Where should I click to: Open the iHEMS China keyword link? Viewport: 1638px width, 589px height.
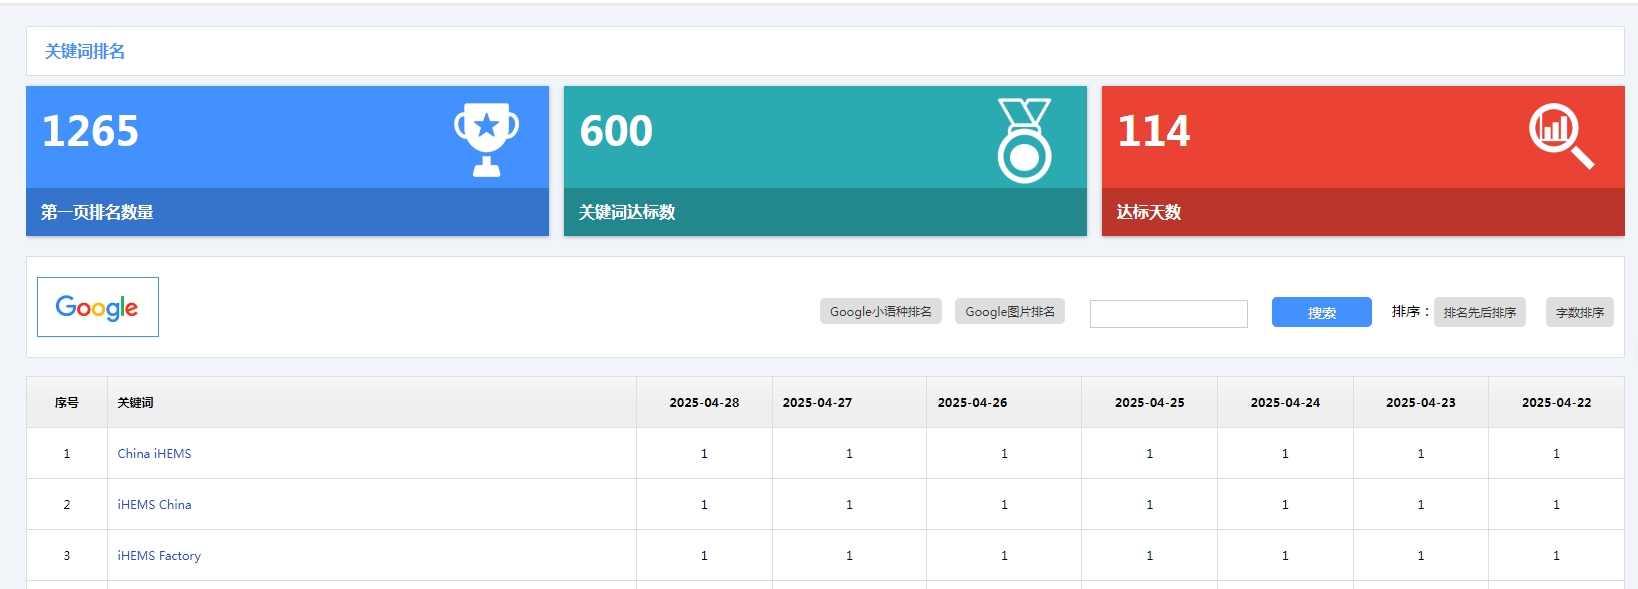pyautogui.click(x=154, y=505)
